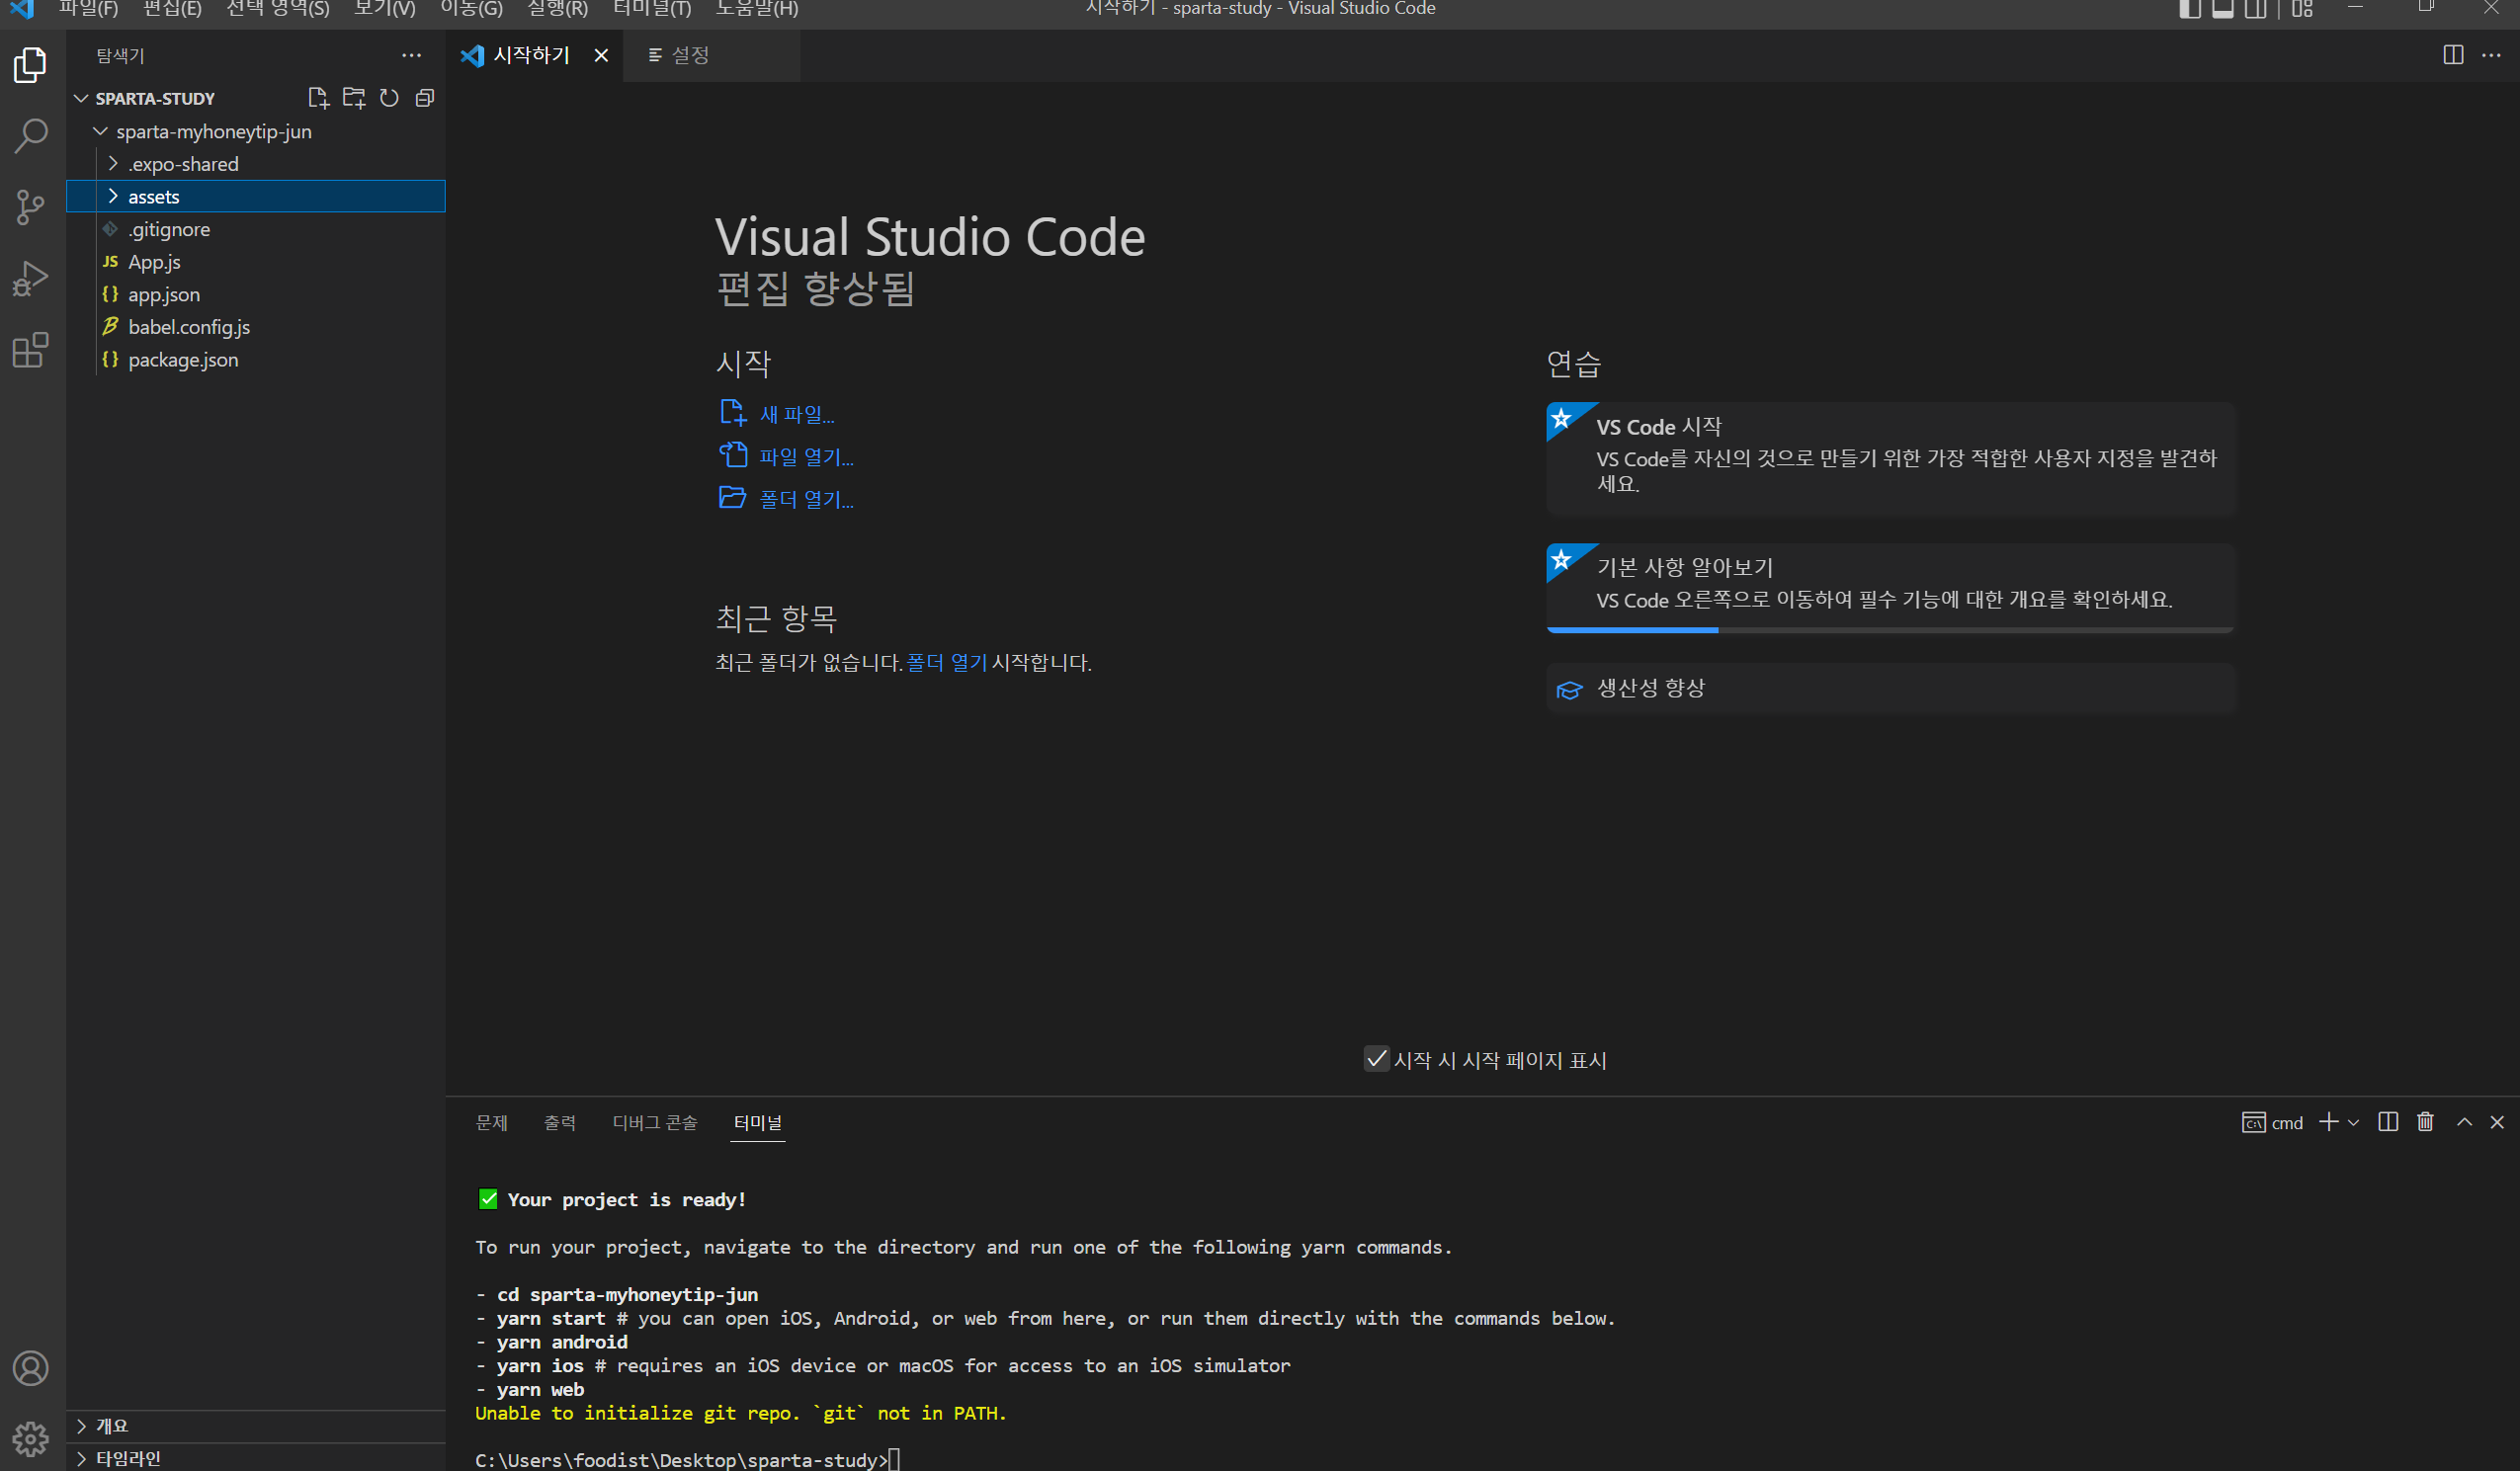Kill terminal with trash icon

tap(2425, 1122)
